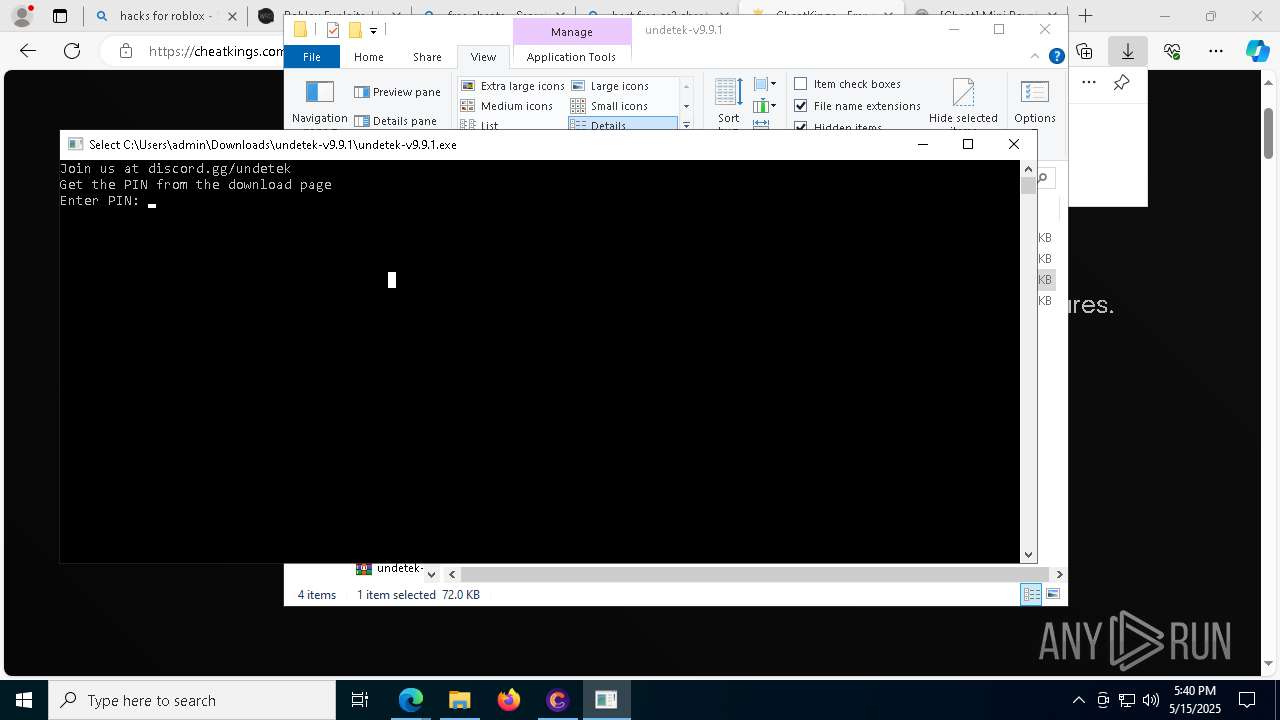Click New folder quick access icon

click(x=355, y=30)
